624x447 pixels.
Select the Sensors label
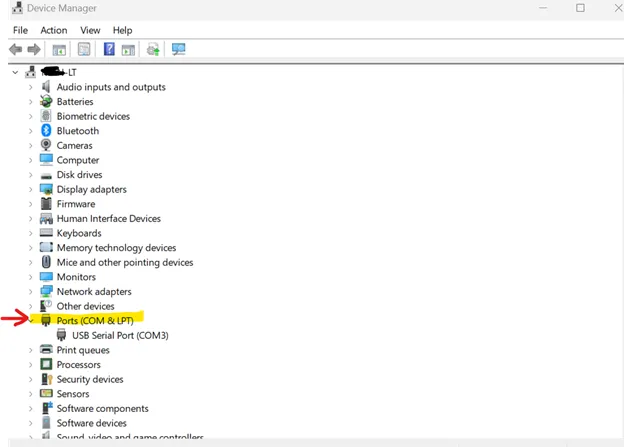tap(73, 394)
